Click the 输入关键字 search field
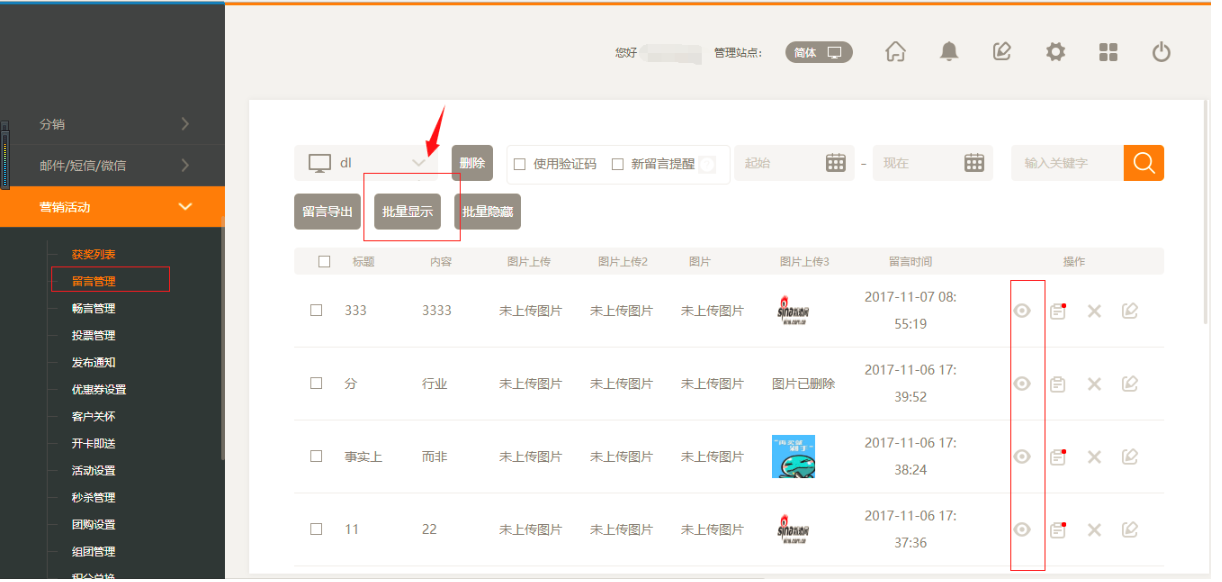 [1066, 163]
